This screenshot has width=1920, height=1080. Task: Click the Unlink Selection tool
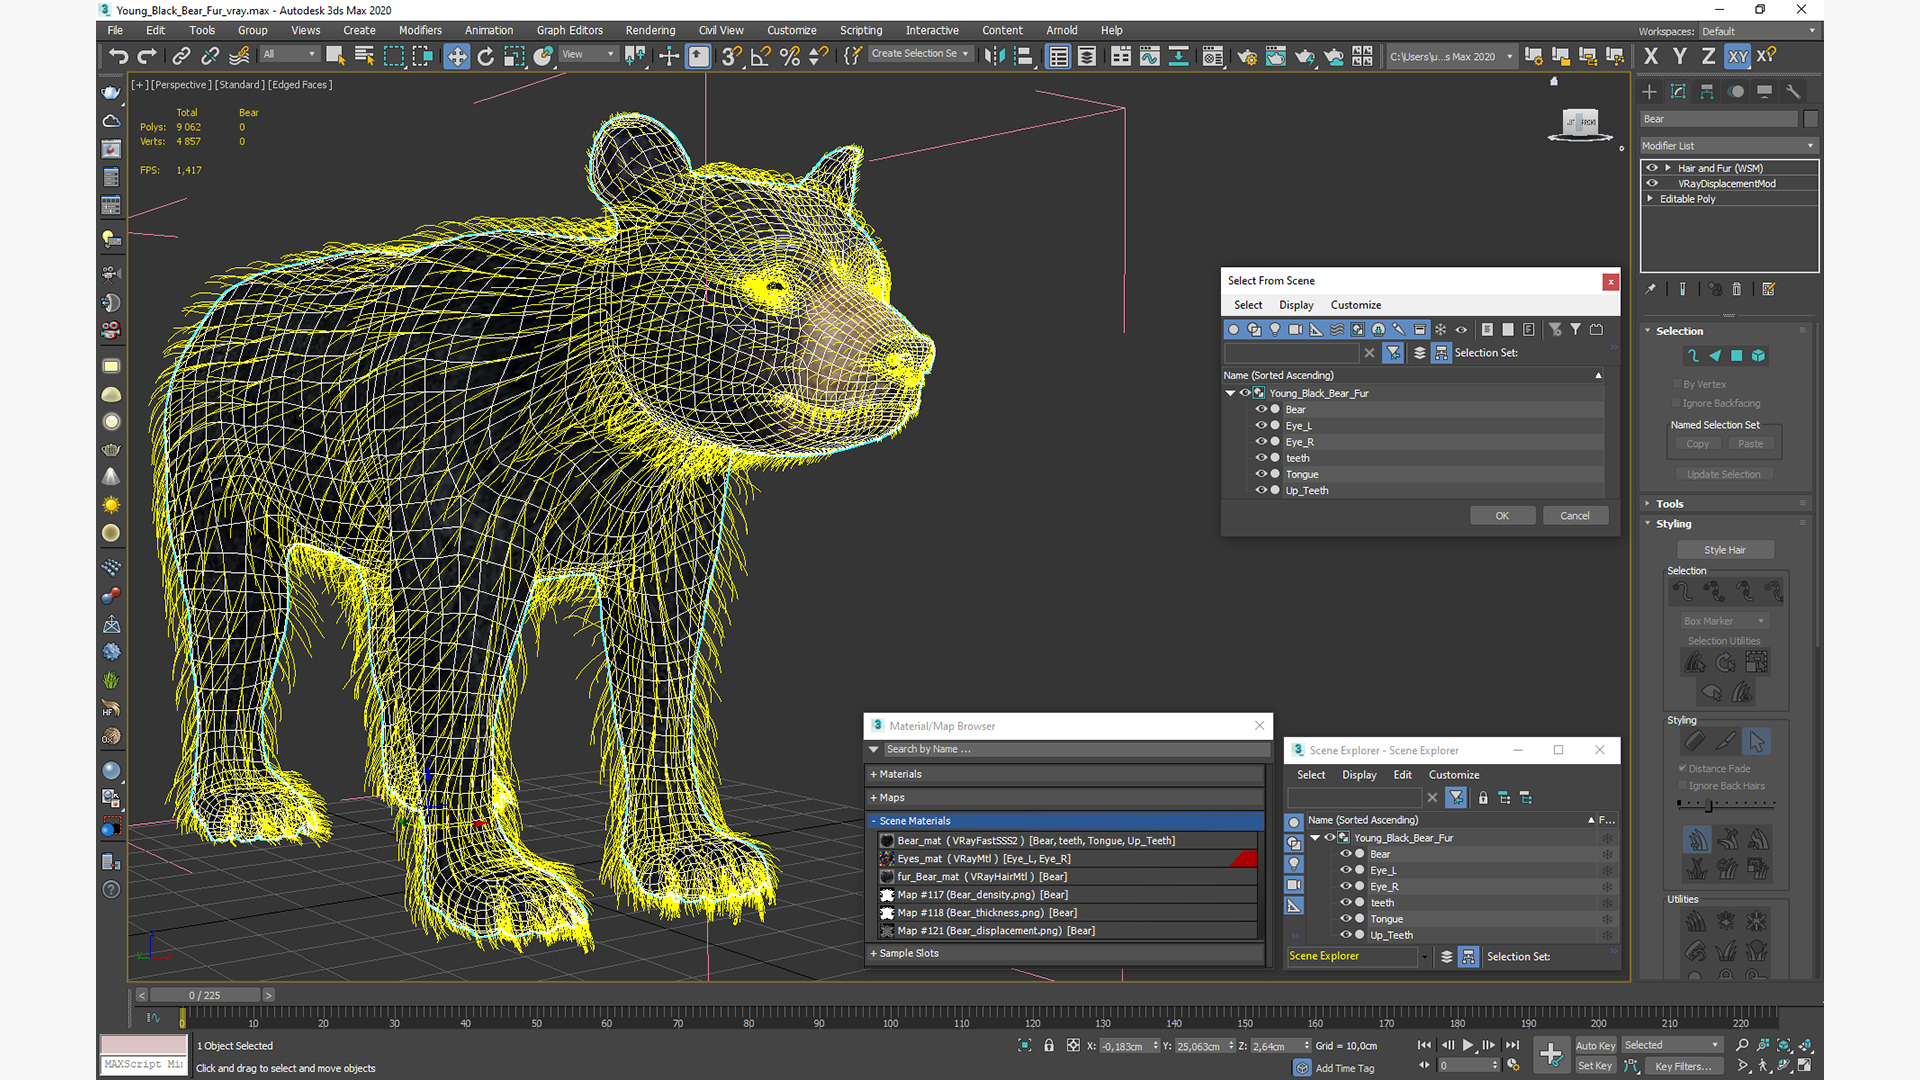point(210,56)
